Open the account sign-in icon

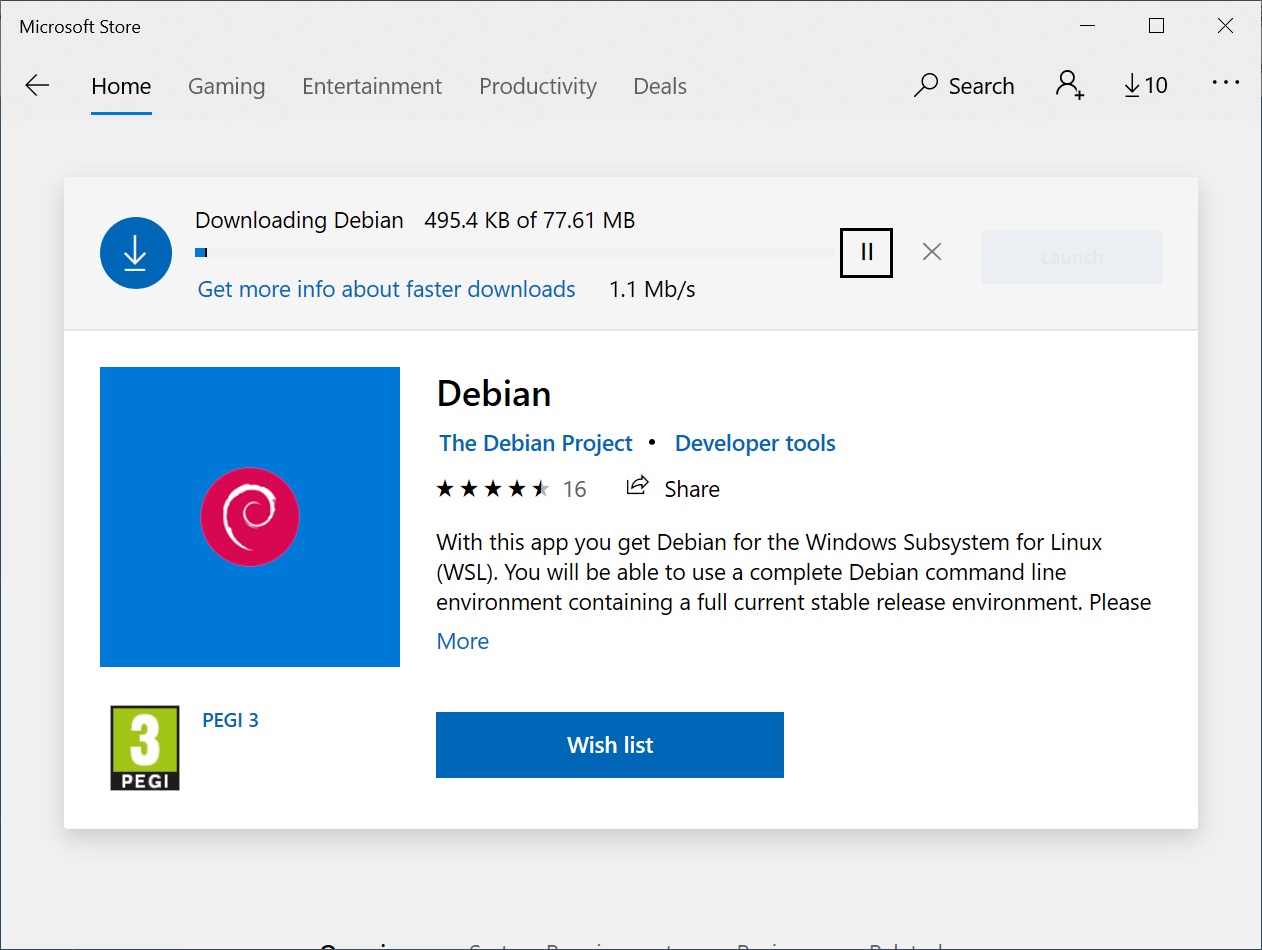click(x=1070, y=85)
